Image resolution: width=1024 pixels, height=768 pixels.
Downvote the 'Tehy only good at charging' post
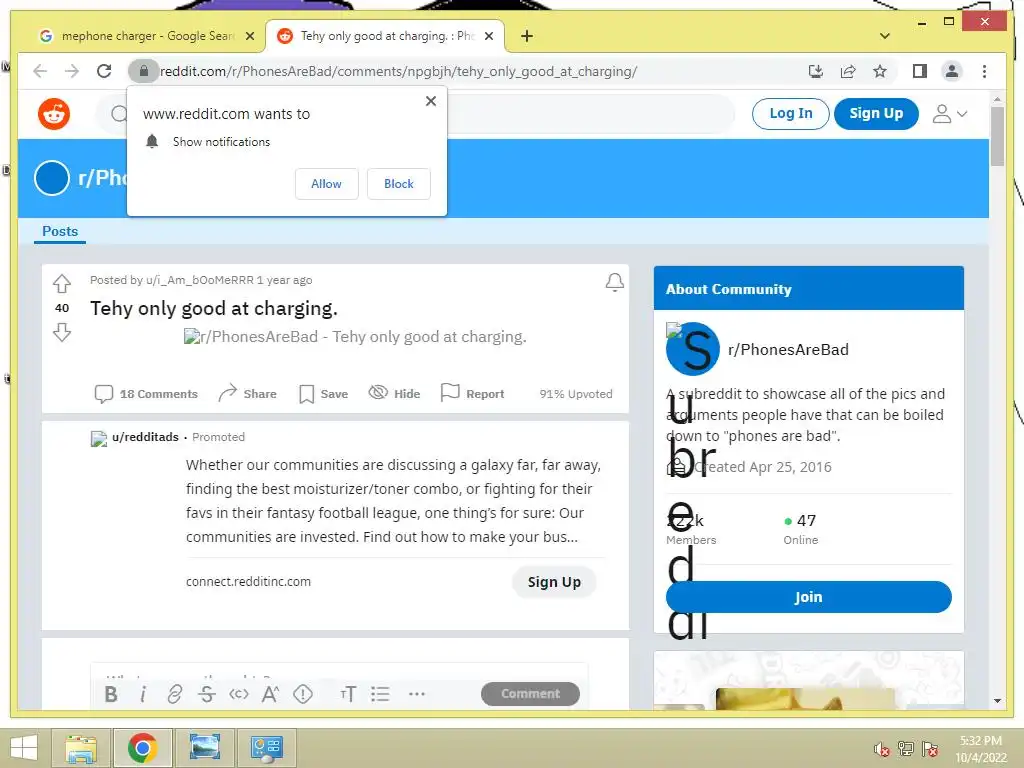click(x=62, y=332)
